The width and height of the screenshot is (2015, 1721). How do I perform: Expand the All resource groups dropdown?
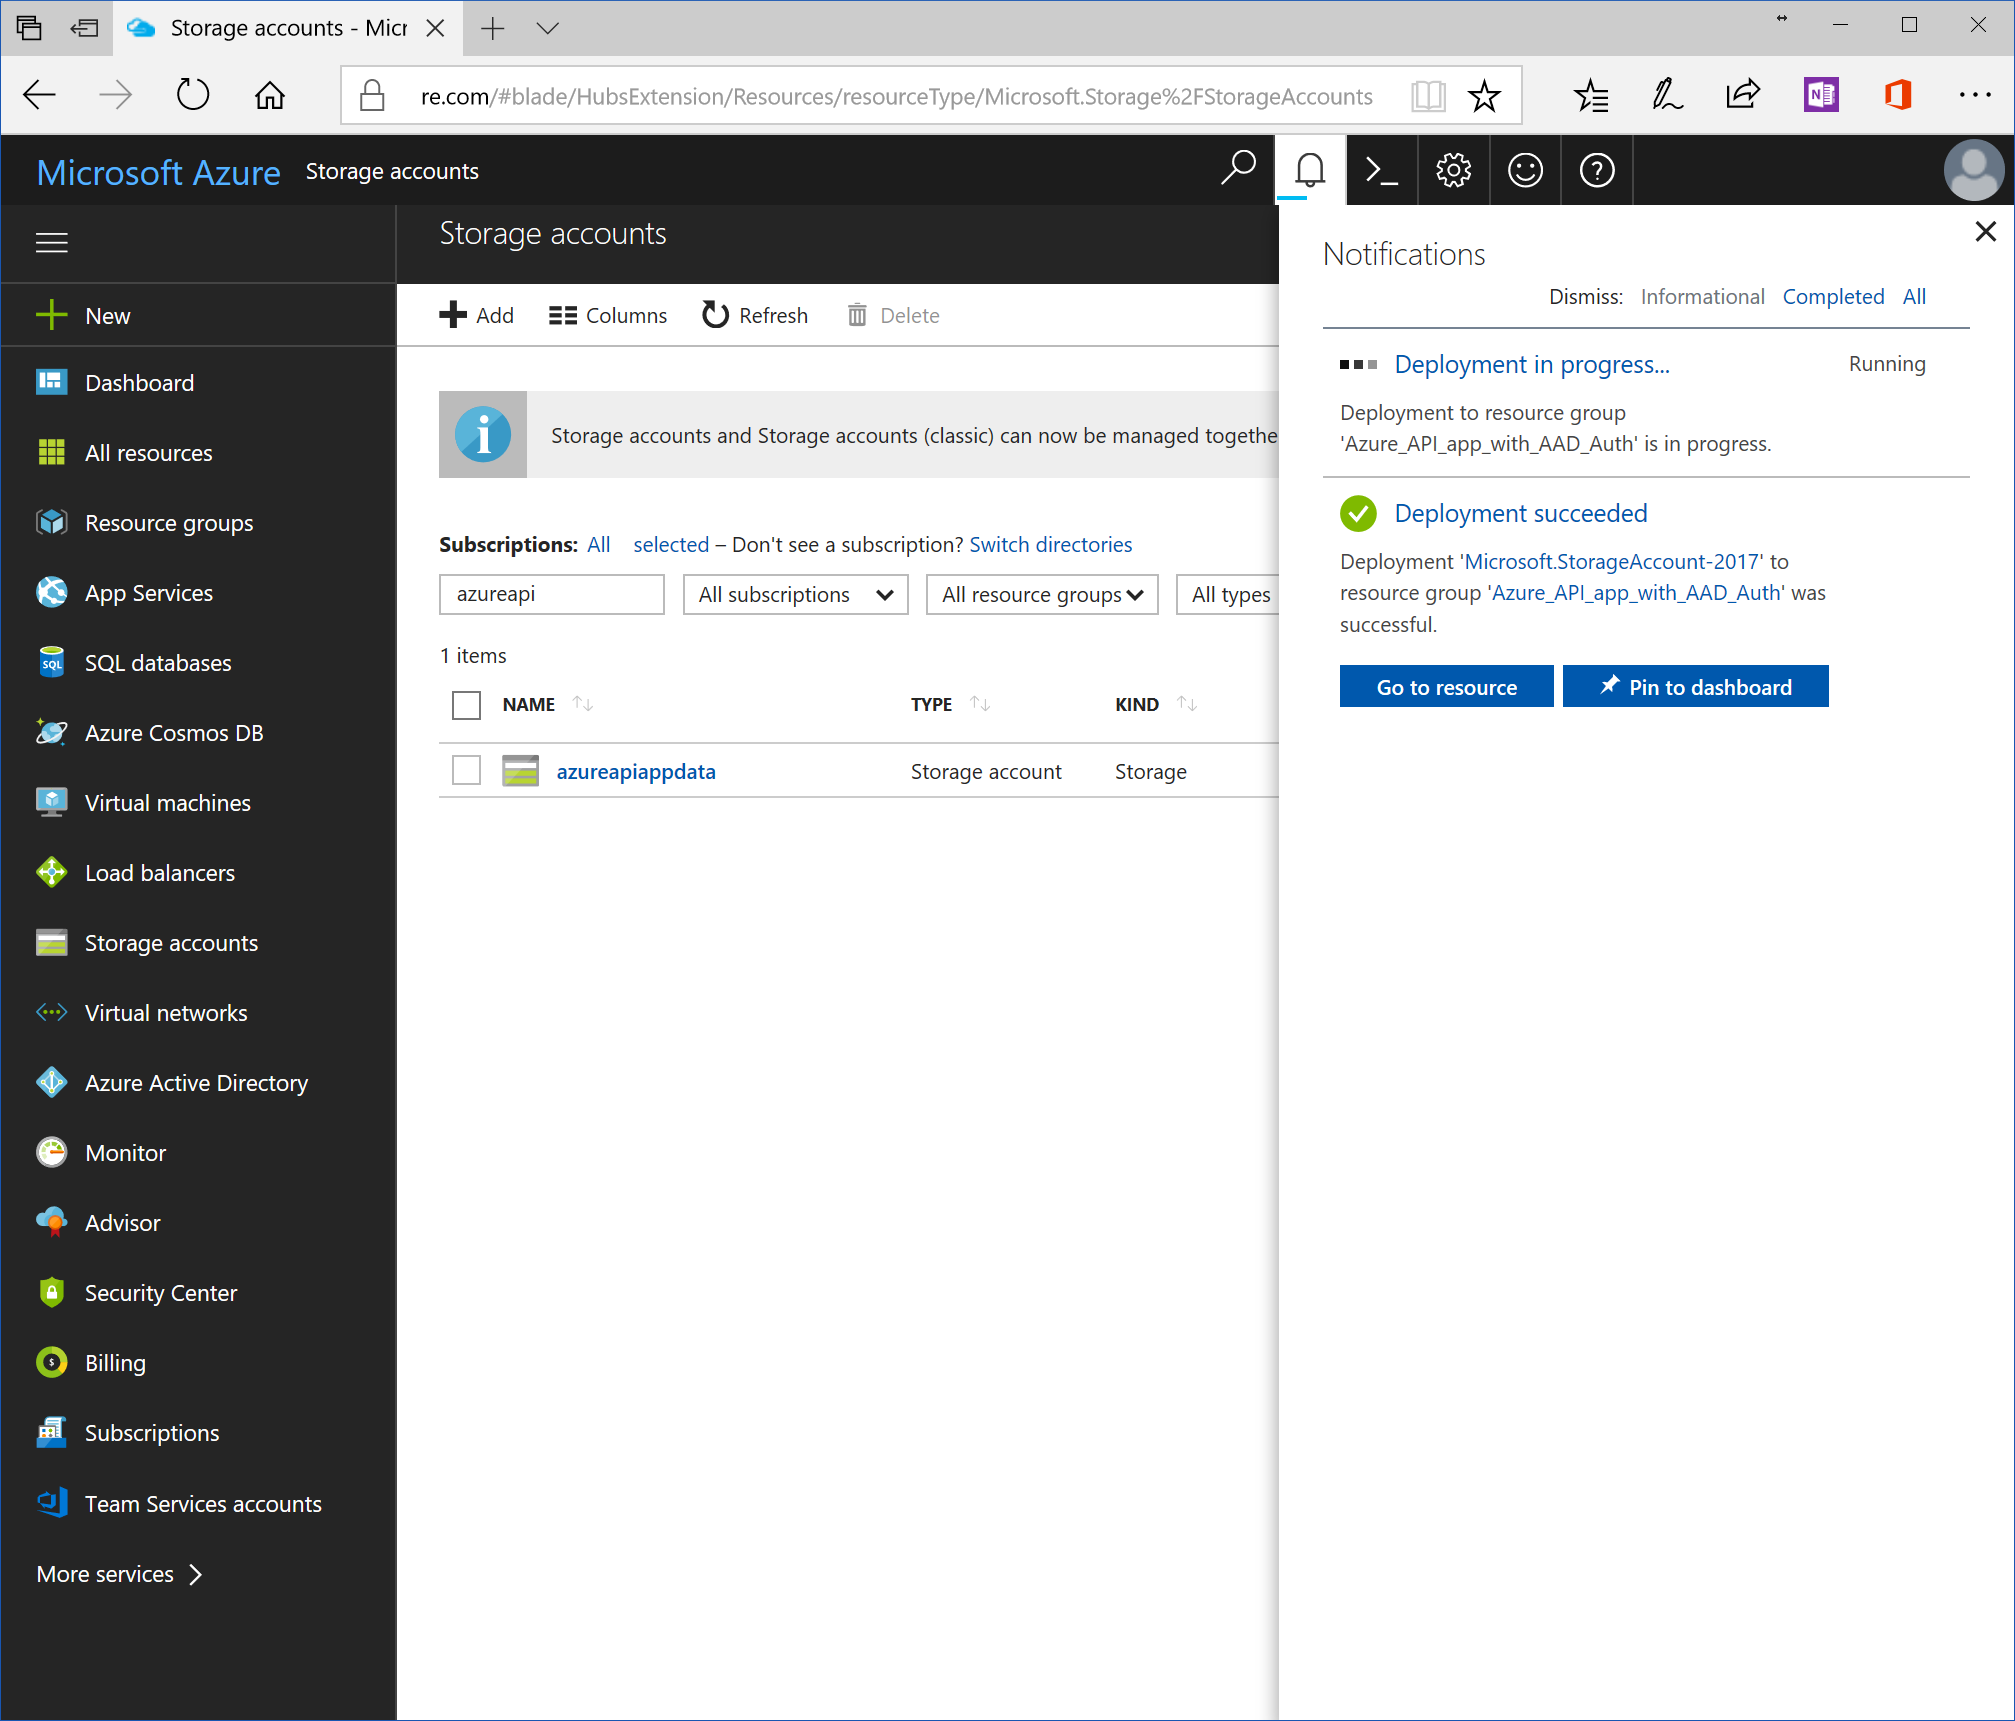pos(1041,595)
